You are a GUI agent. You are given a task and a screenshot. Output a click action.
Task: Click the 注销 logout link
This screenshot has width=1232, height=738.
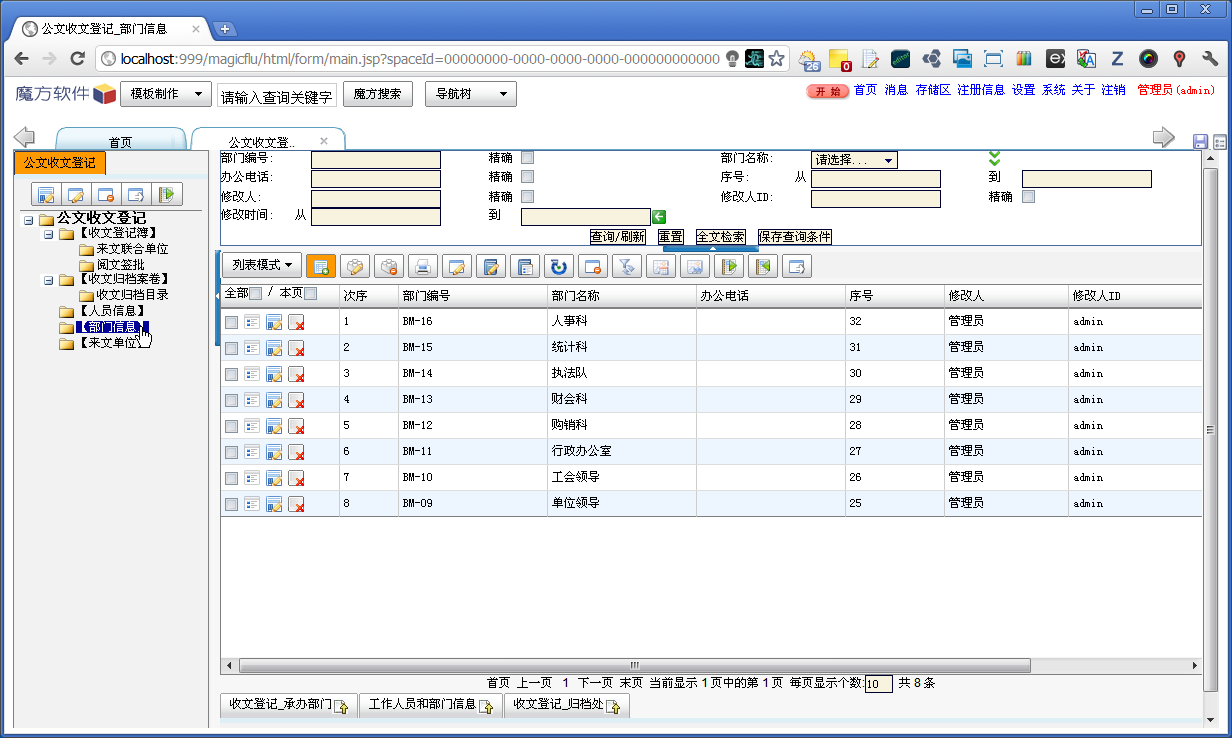point(1113,90)
